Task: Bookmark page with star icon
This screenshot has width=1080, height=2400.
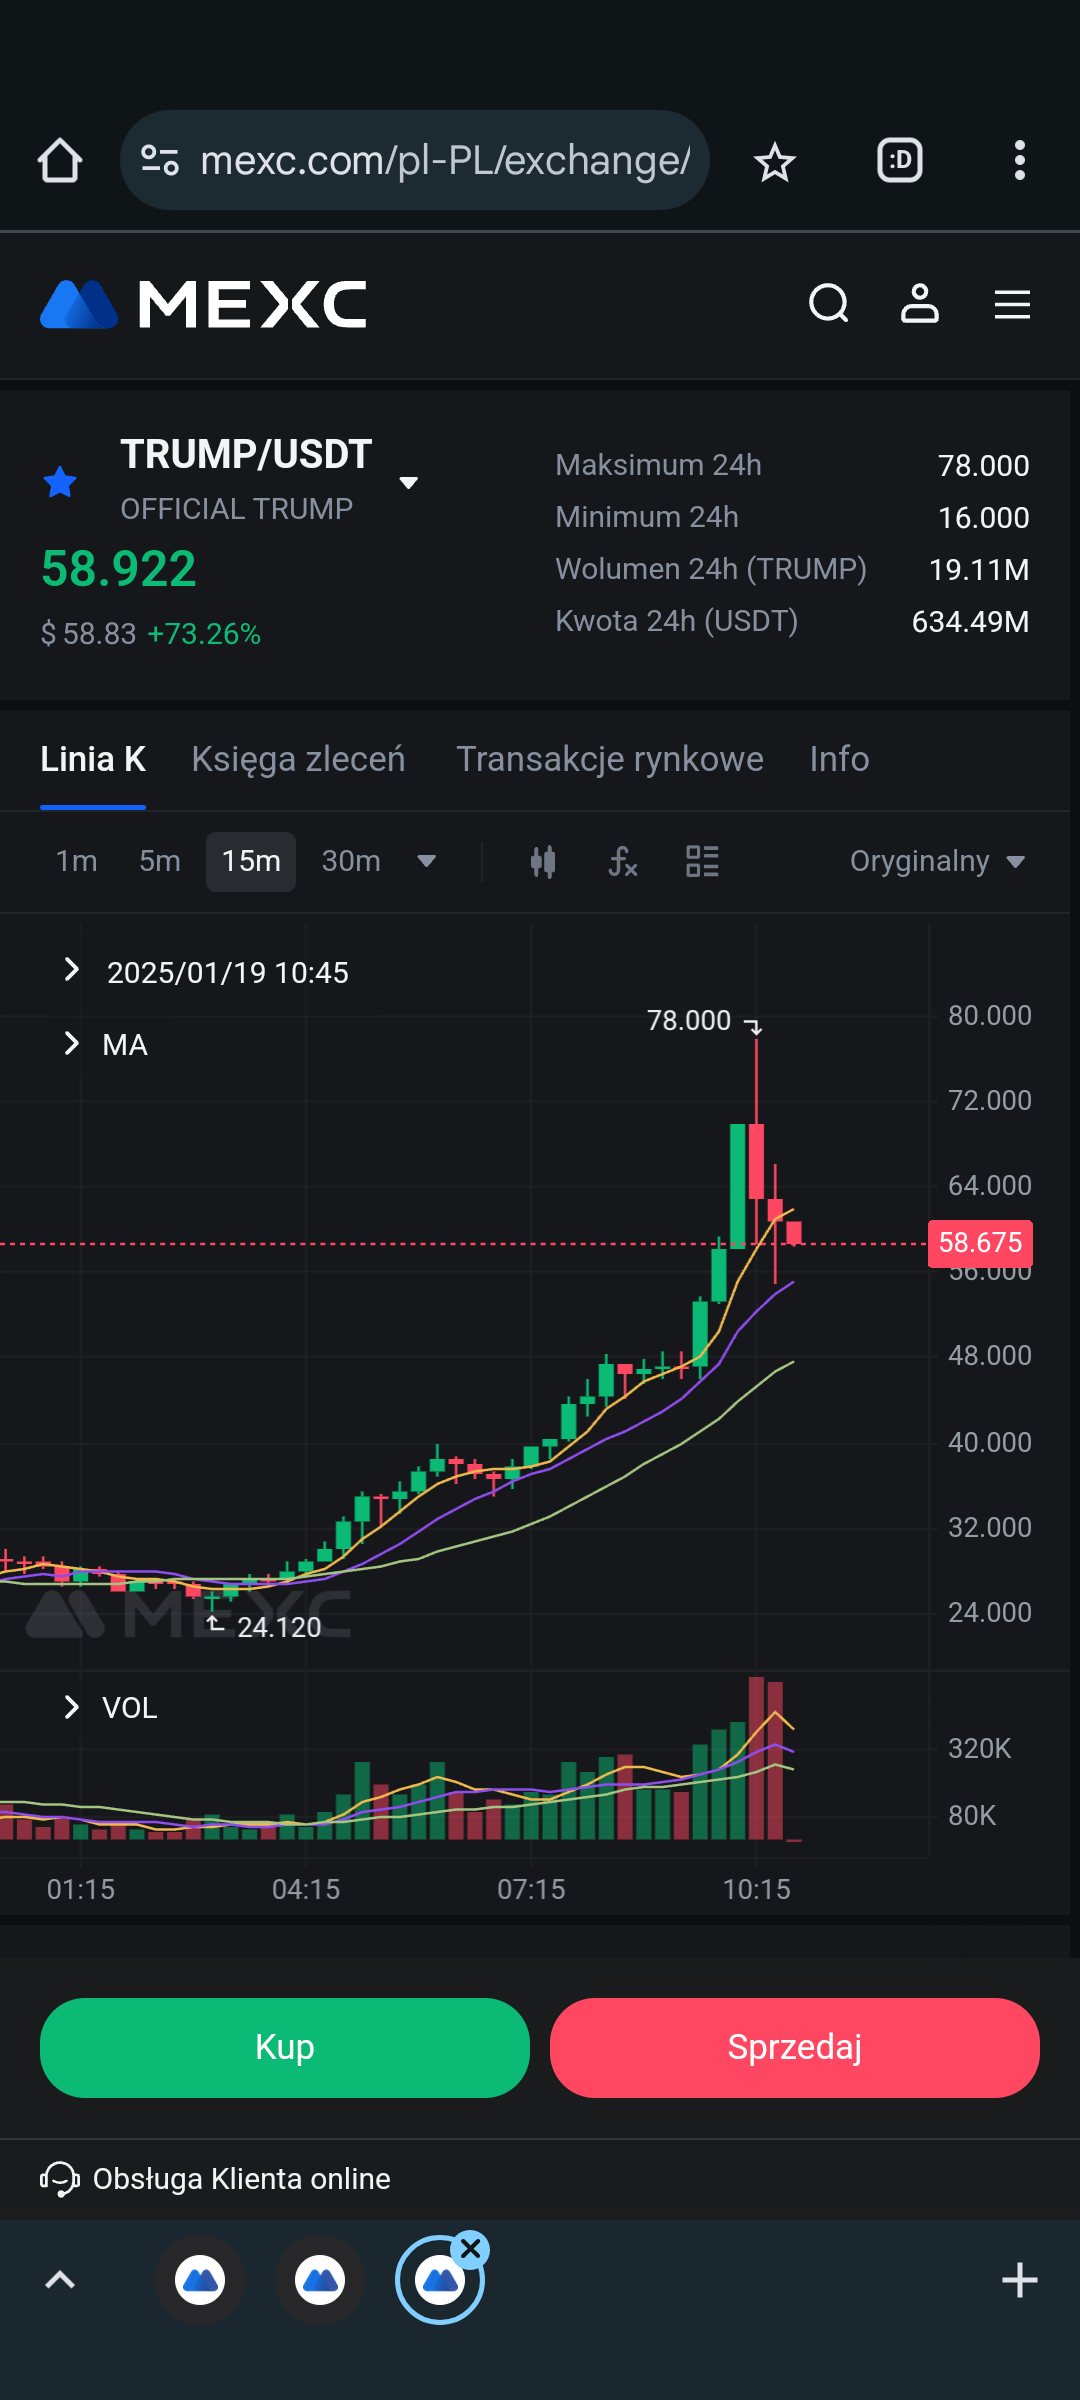Action: [774, 161]
